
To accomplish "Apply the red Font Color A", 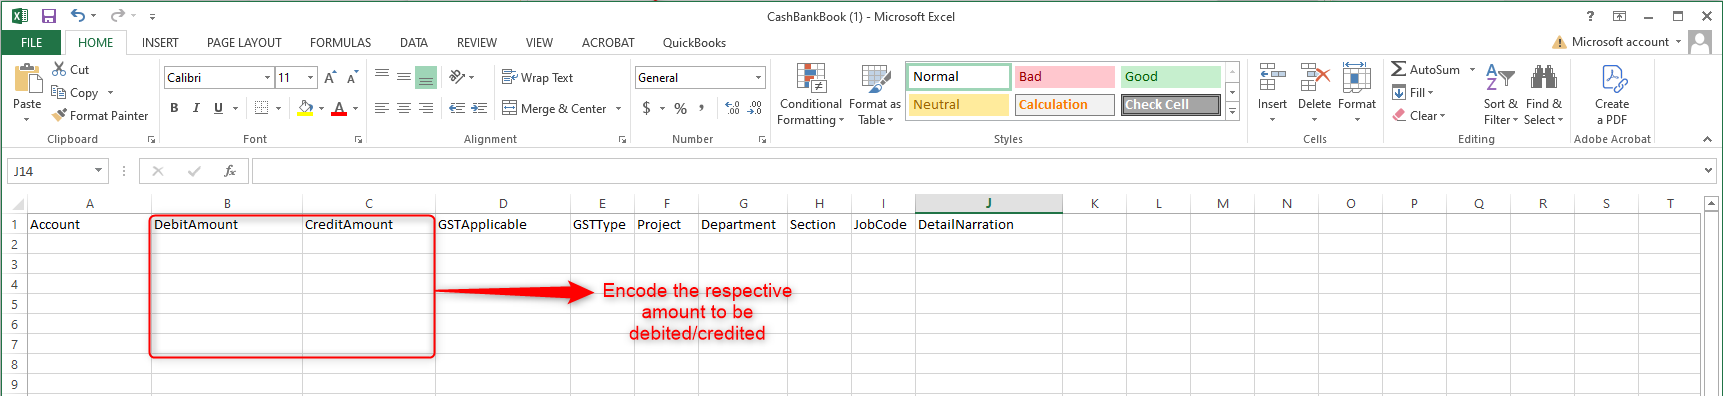I will pos(339,108).
